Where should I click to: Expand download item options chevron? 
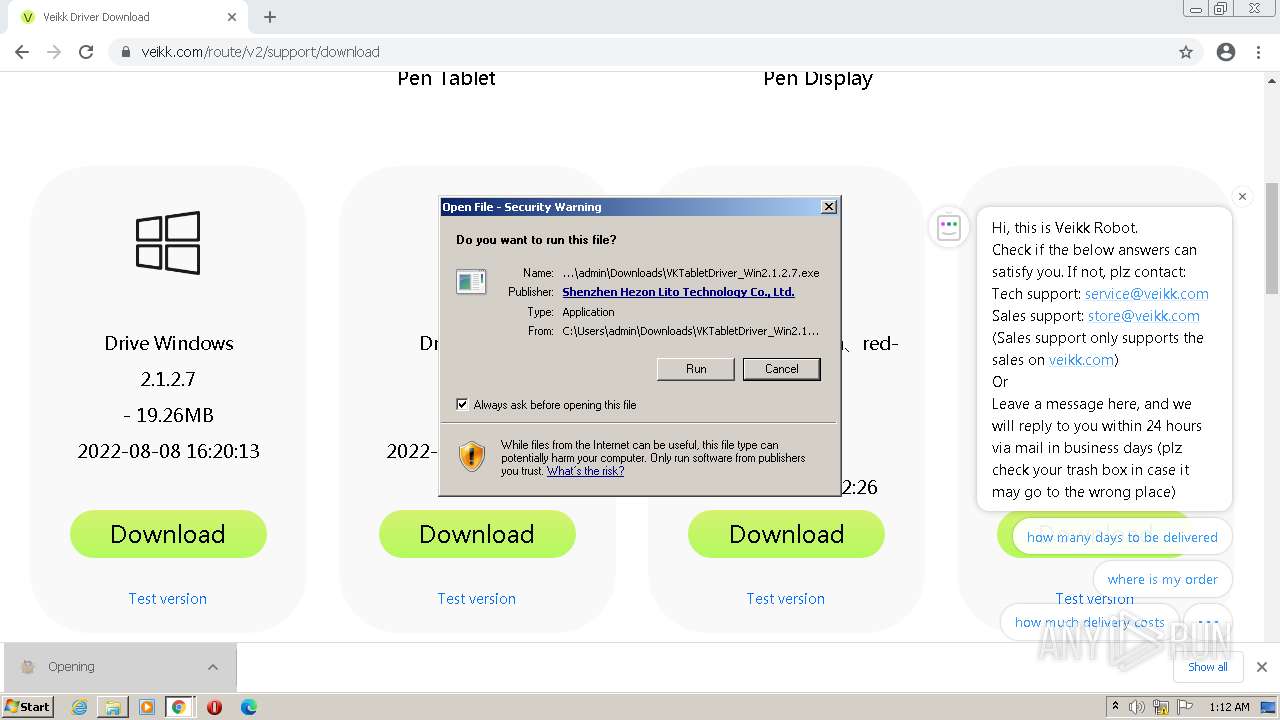(x=213, y=667)
